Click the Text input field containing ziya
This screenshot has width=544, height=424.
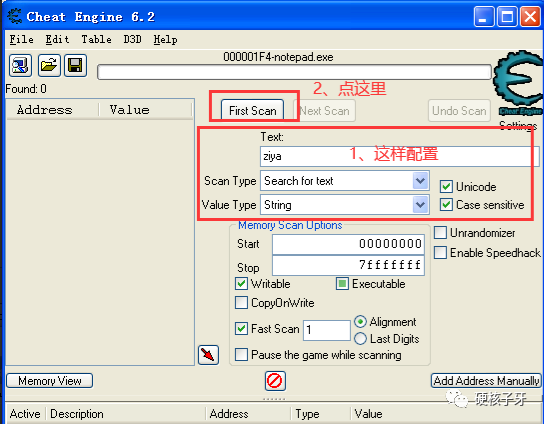[399, 156]
